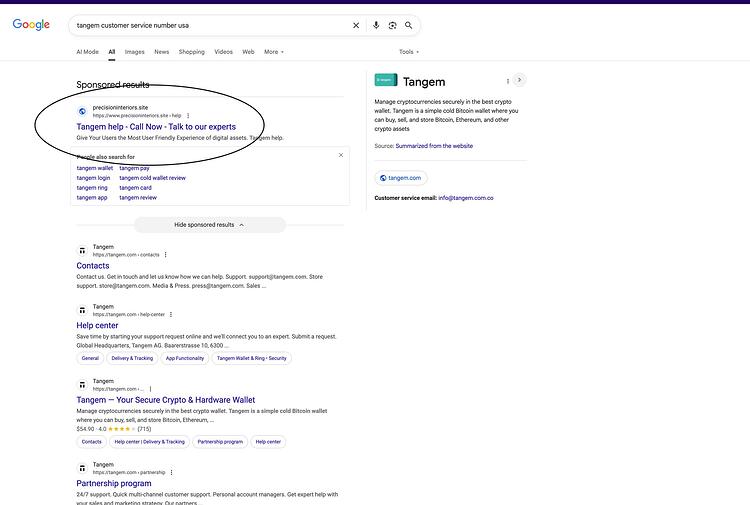Click the Contacts sitelink chip

tap(91, 442)
